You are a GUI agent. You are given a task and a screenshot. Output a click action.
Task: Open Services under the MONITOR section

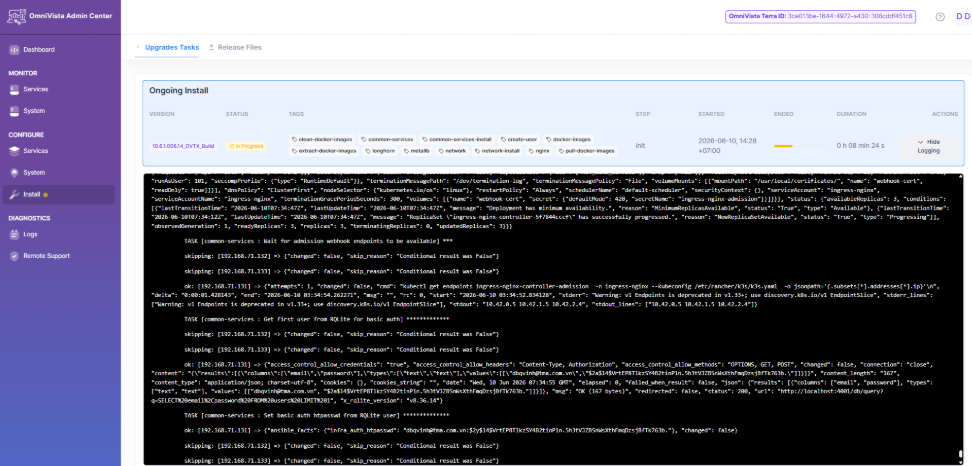58,89
